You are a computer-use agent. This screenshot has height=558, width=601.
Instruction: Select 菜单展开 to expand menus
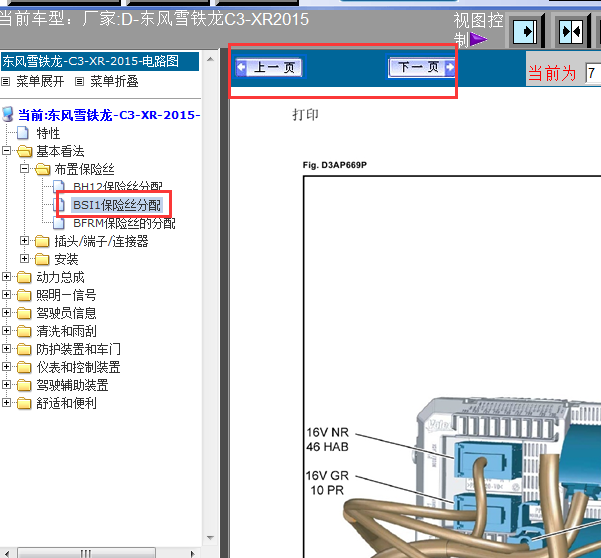click(x=40, y=81)
